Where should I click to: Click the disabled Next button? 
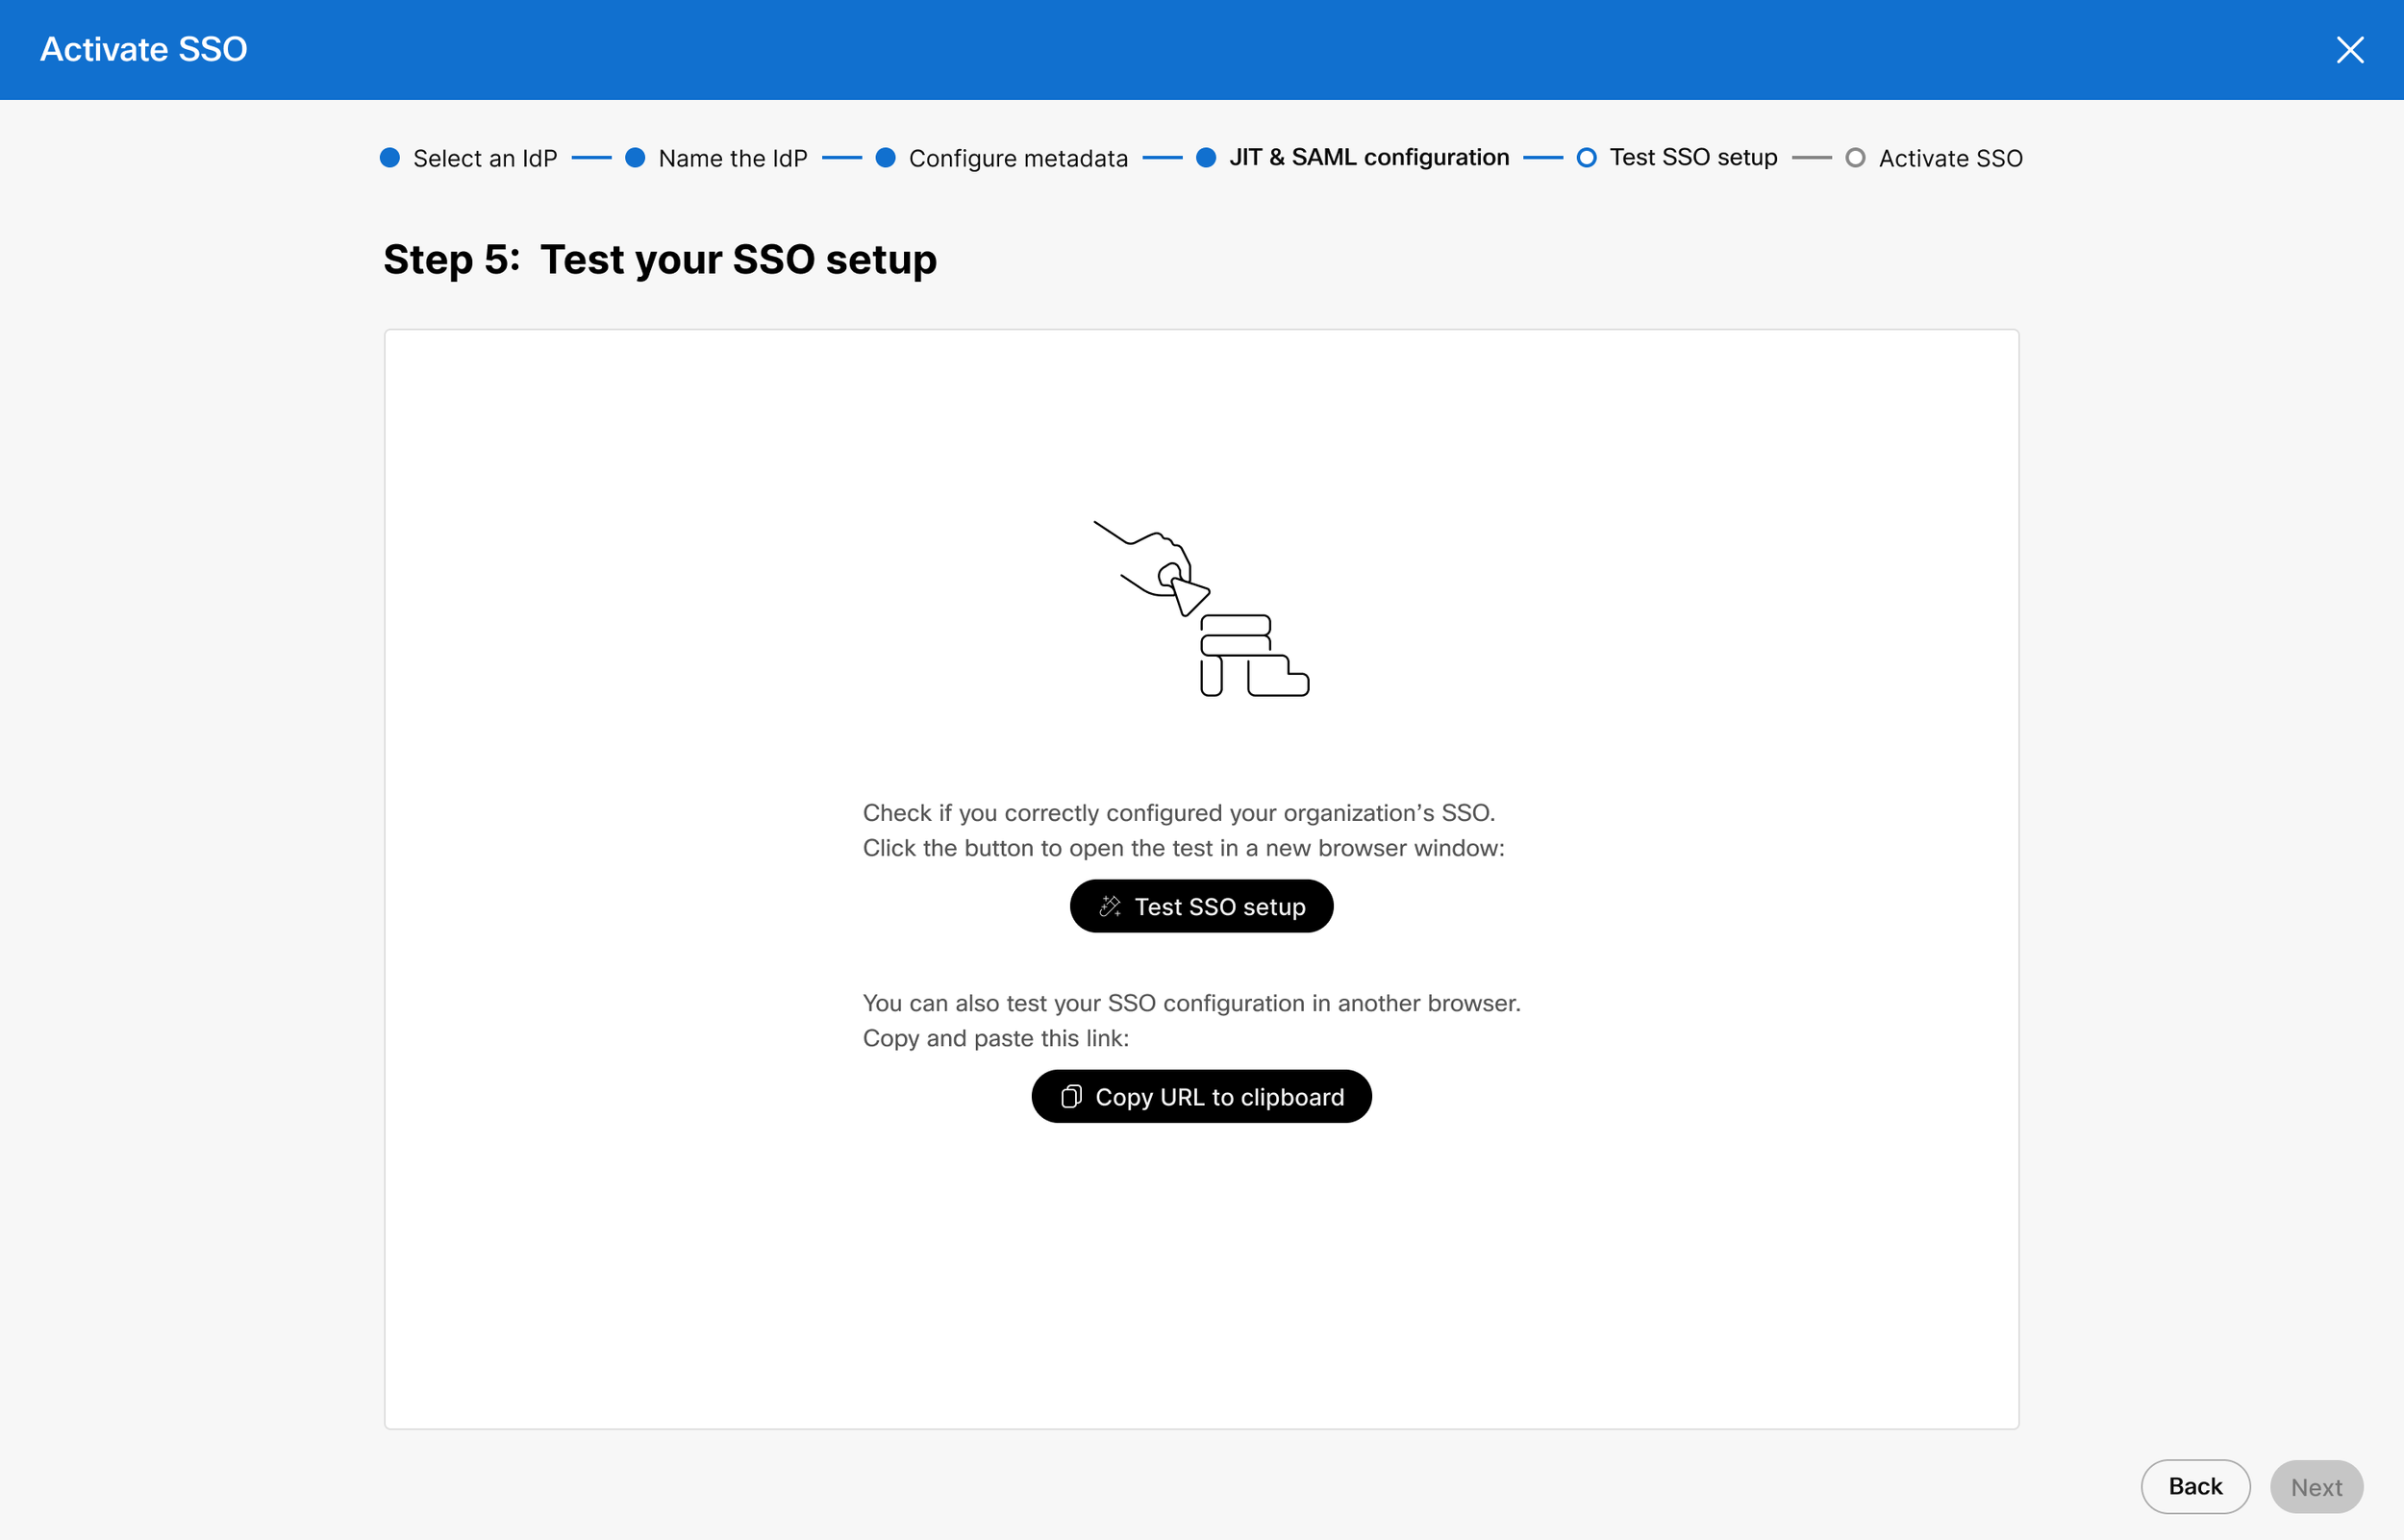2316,1487
